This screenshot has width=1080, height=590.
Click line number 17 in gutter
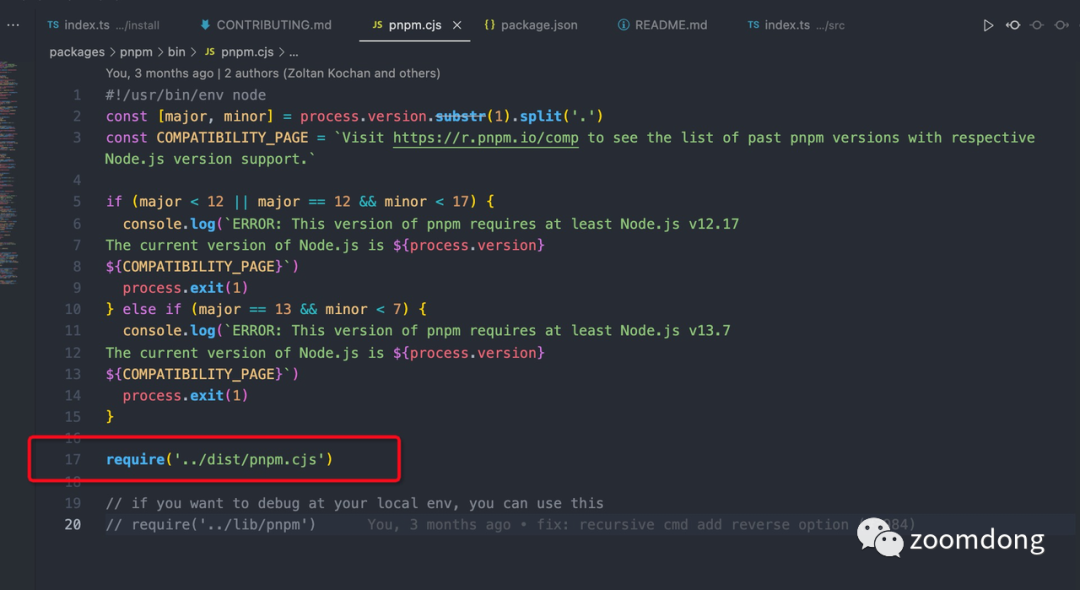tap(73, 459)
